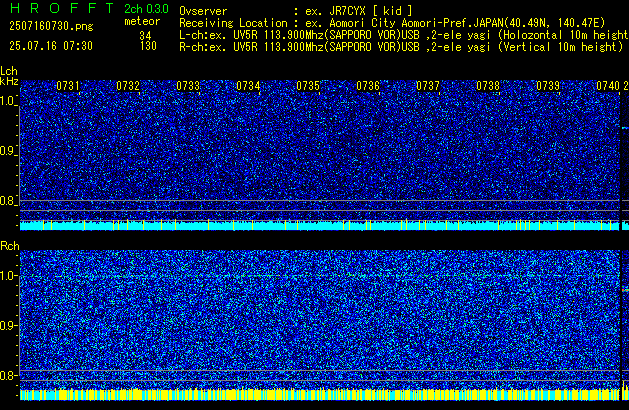Viewport: 629px width, 410px height.
Task: Click the 0.8 frequency label on Rch axis
Action: 8,375
